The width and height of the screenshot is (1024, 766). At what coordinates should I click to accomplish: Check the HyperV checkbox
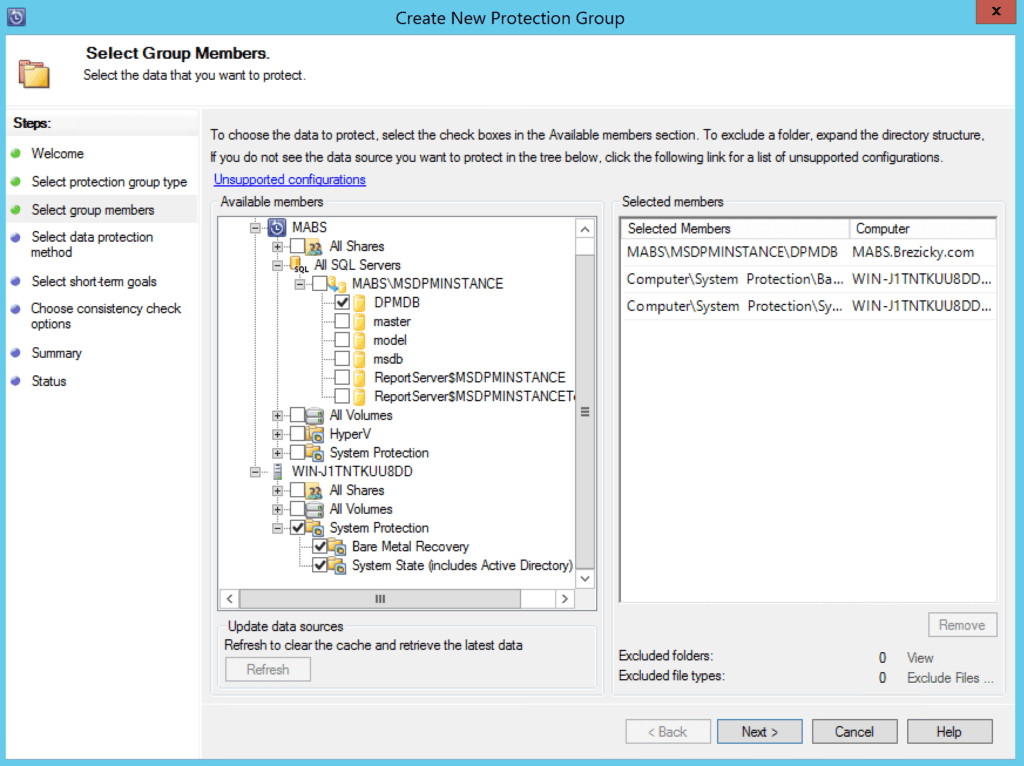[298, 434]
